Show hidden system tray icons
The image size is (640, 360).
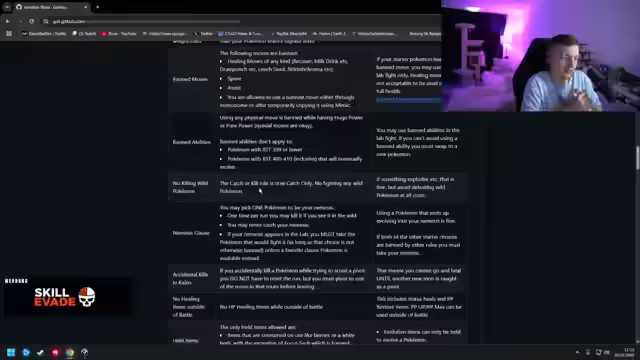click(577, 352)
